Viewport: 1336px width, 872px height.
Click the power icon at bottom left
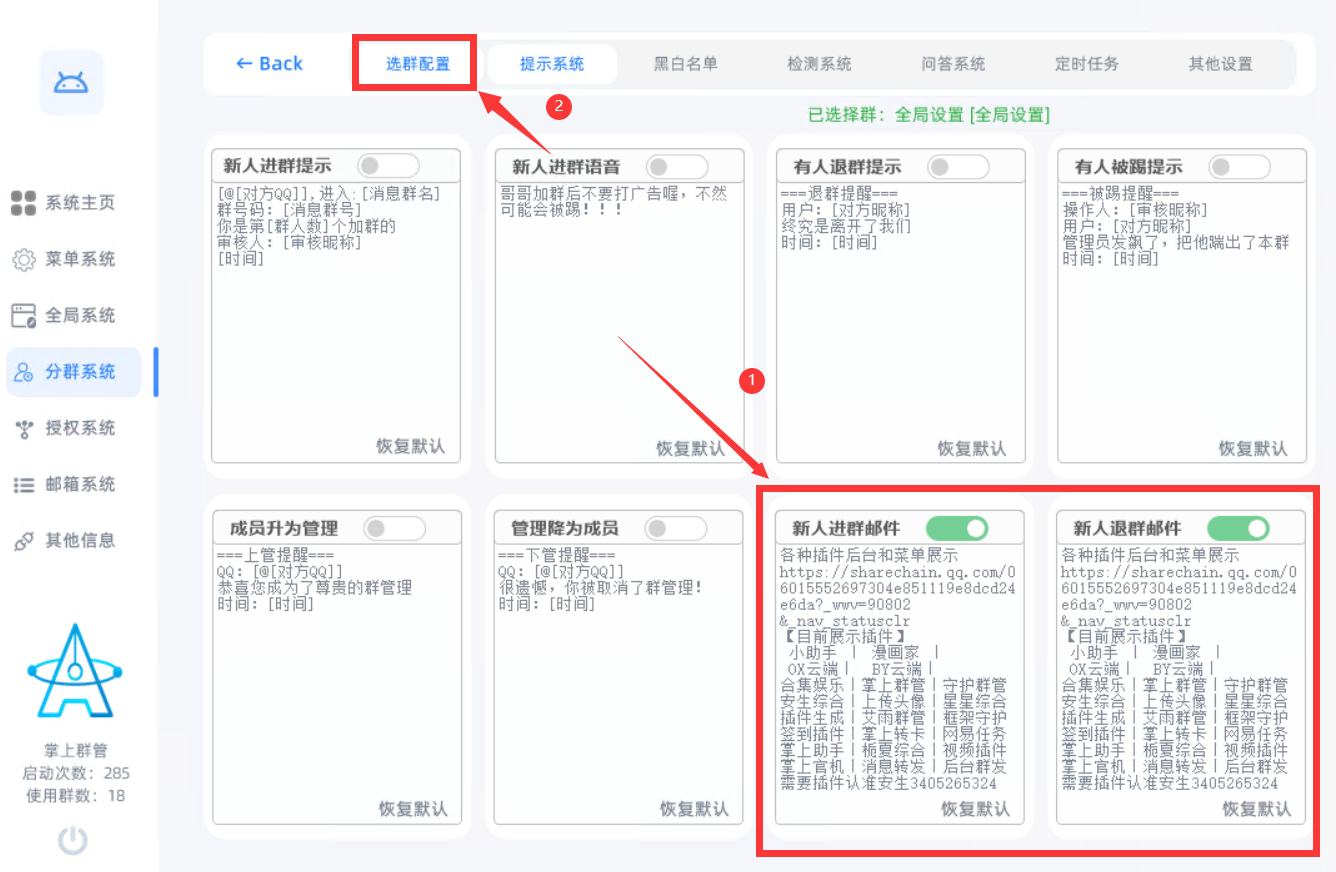pyautogui.click(x=72, y=840)
